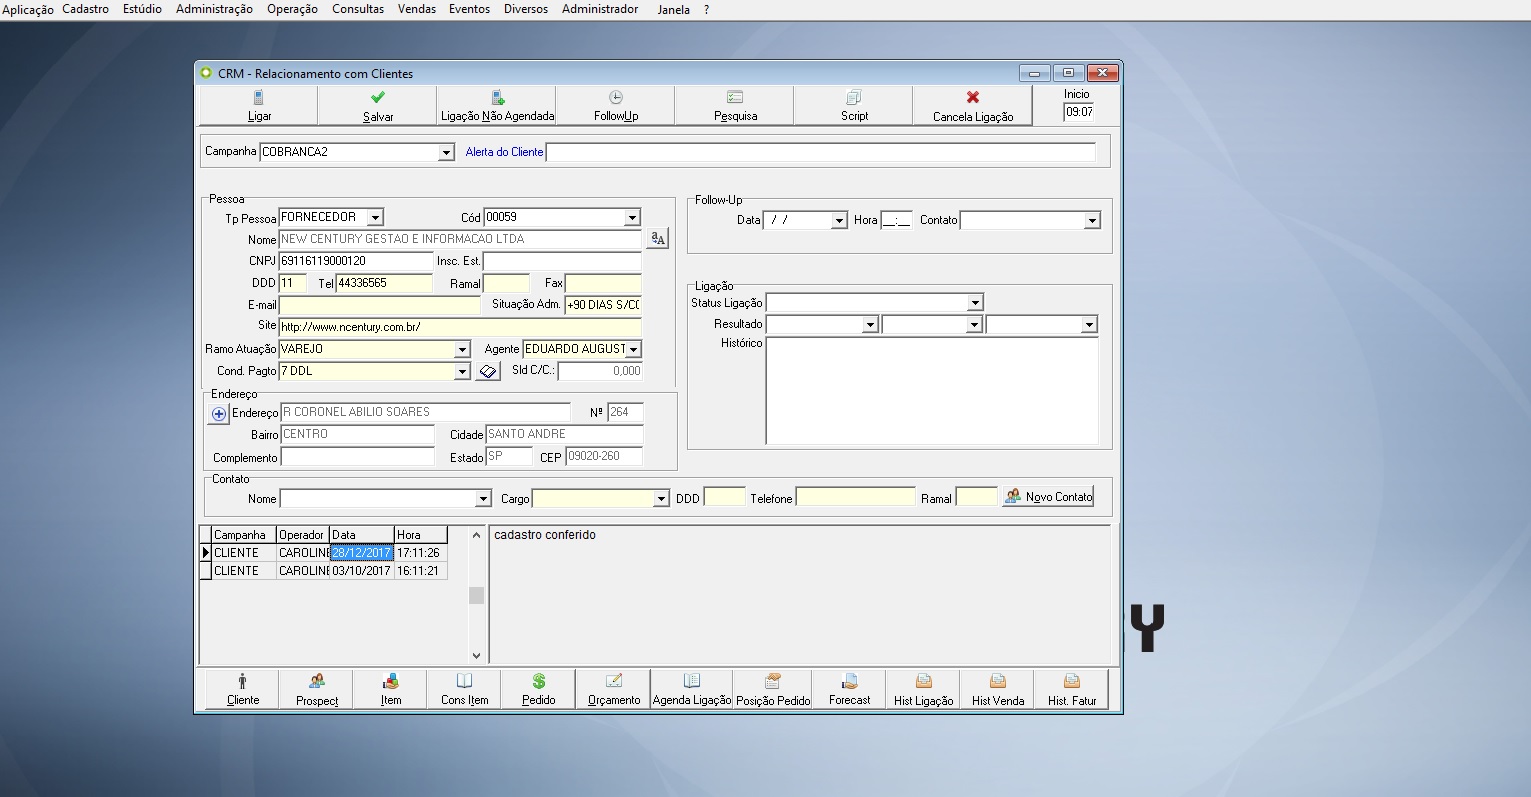Open Hist Ligação
The image size is (1531, 797).
point(924,689)
